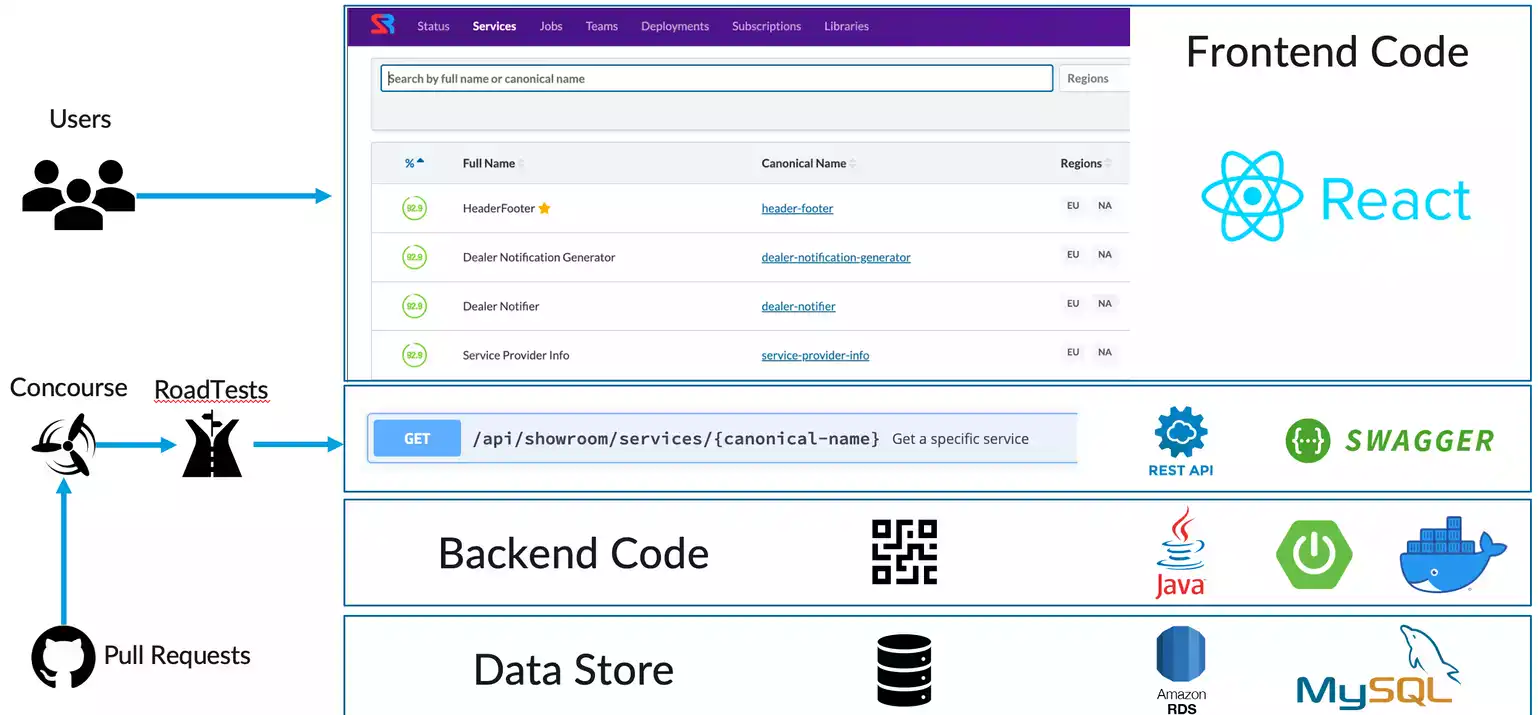Select the Spring Boot icon
The width and height of the screenshot is (1538, 715).
(1314, 553)
